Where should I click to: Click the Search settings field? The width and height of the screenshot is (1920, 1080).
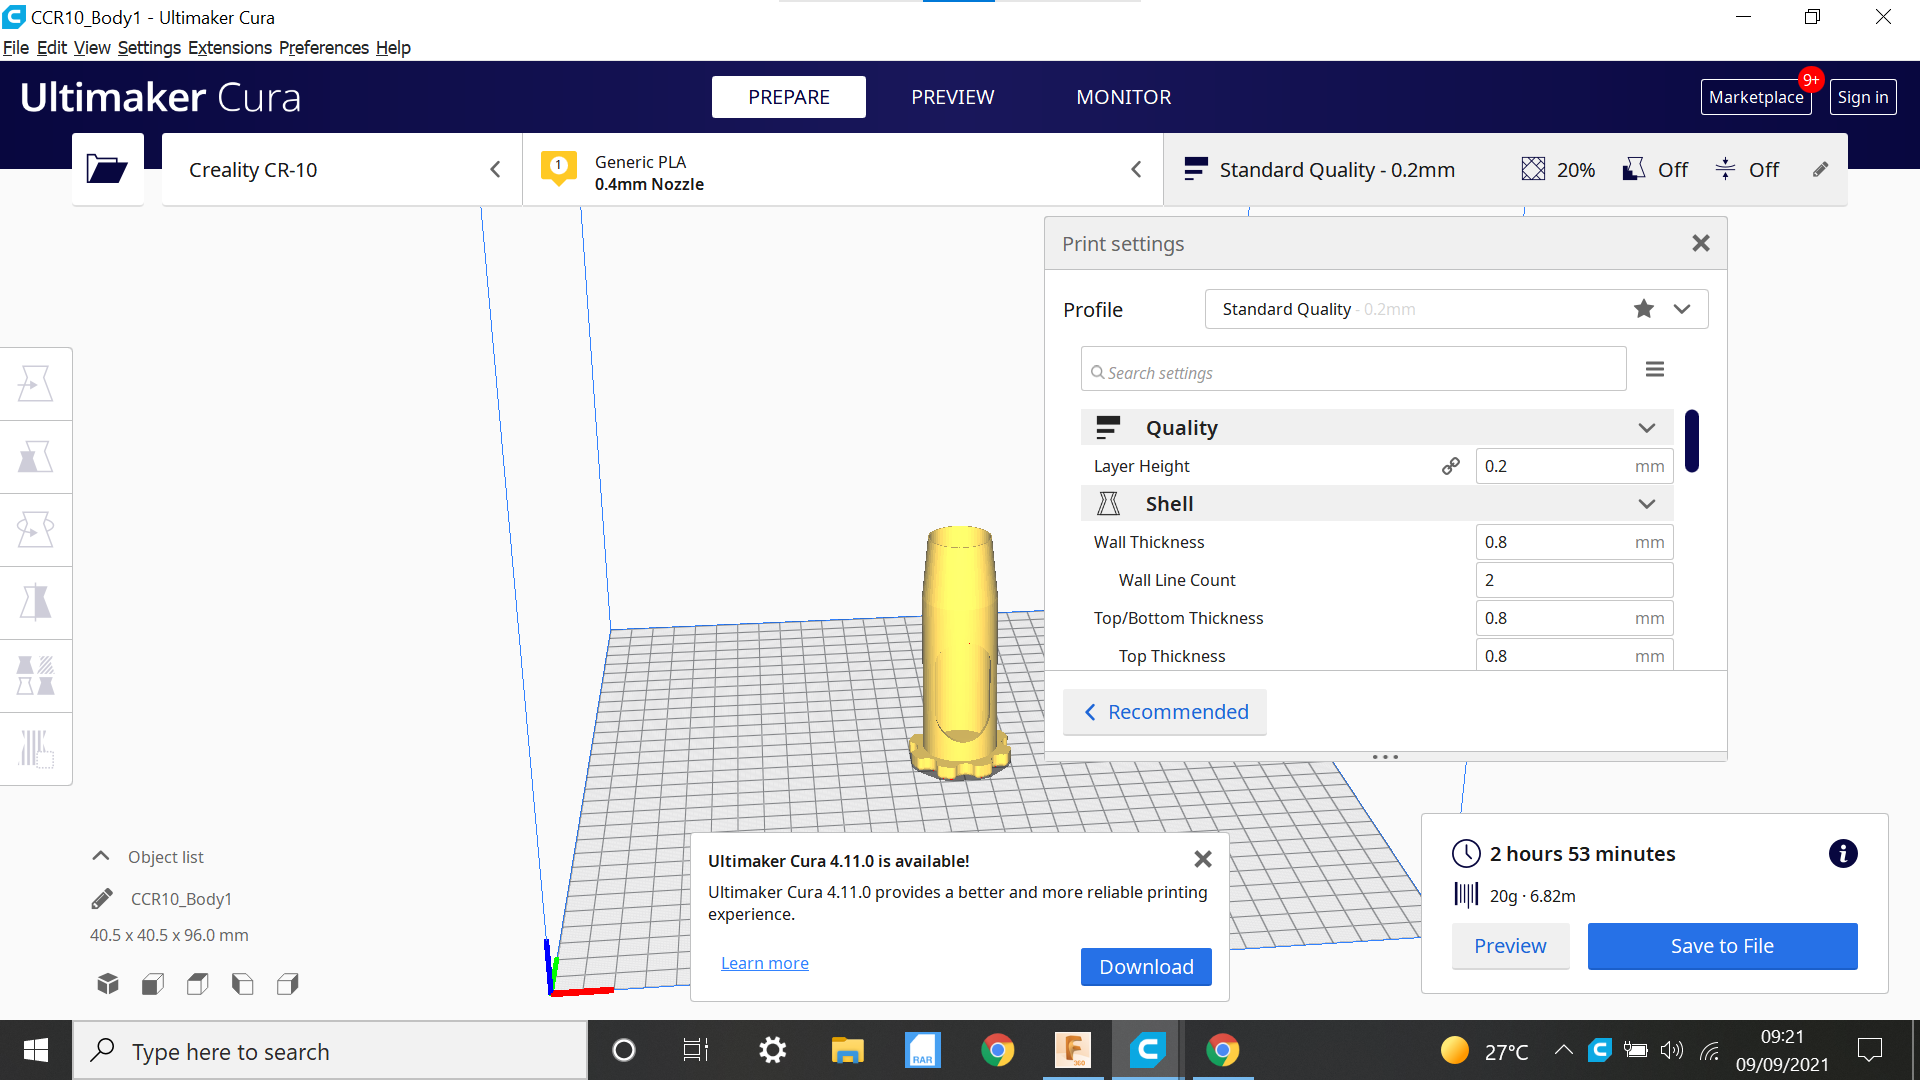click(x=1353, y=369)
